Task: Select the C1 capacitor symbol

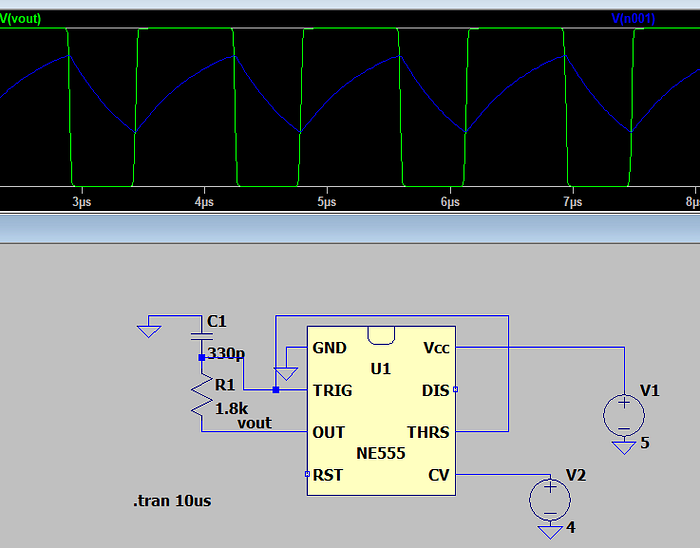Action: [x=201, y=337]
